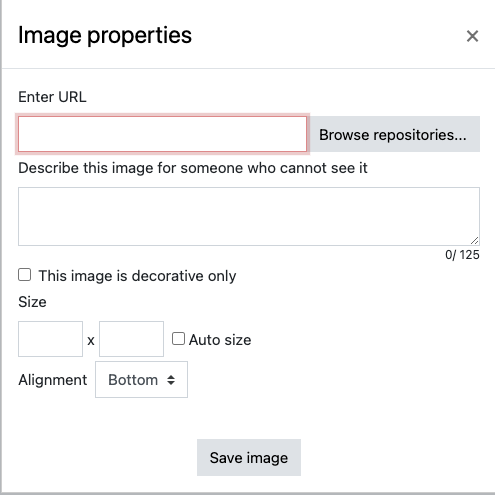Click the 'This image is decorative only' label
This screenshot has height=495, width=495.
[137, 276]
